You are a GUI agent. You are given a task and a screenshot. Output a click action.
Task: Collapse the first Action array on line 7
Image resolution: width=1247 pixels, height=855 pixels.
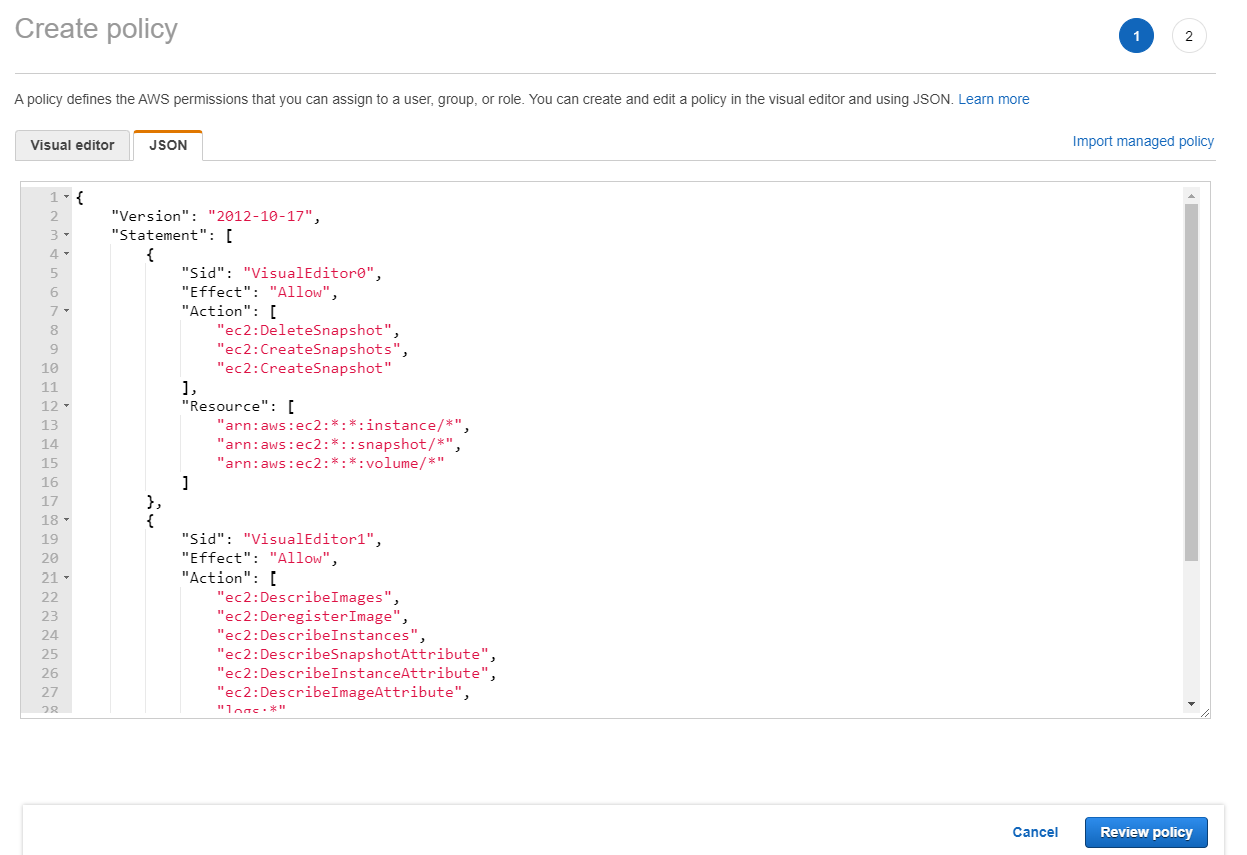(x=66, y=311)
